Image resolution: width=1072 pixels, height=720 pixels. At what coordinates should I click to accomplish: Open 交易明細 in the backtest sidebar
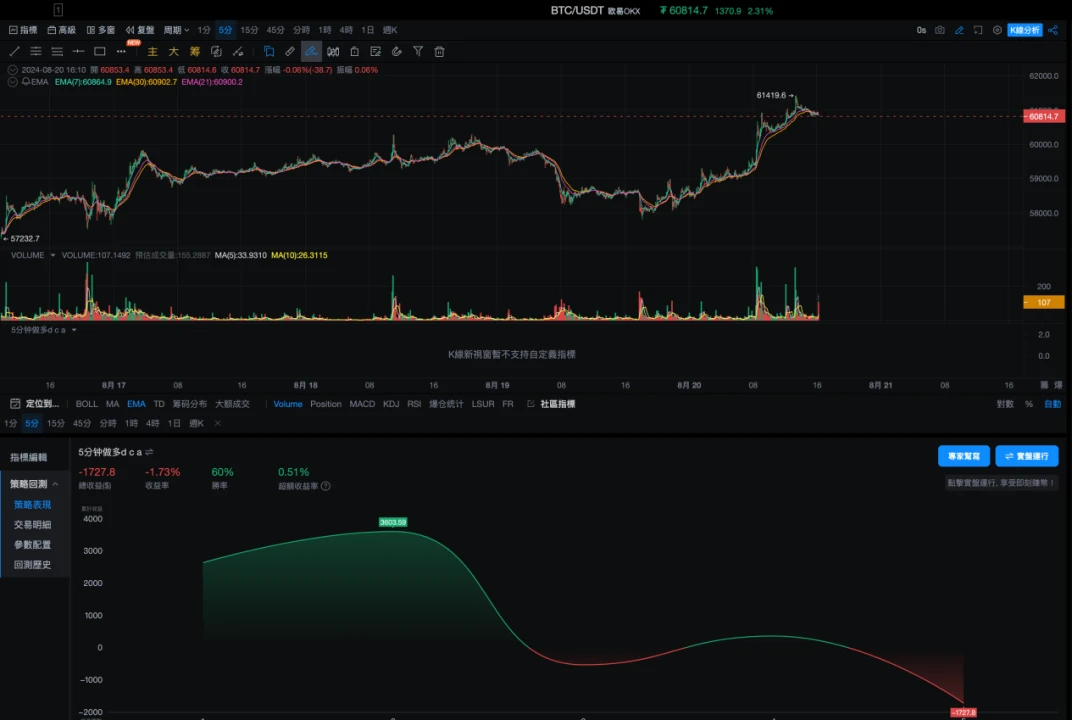[32, 524]
